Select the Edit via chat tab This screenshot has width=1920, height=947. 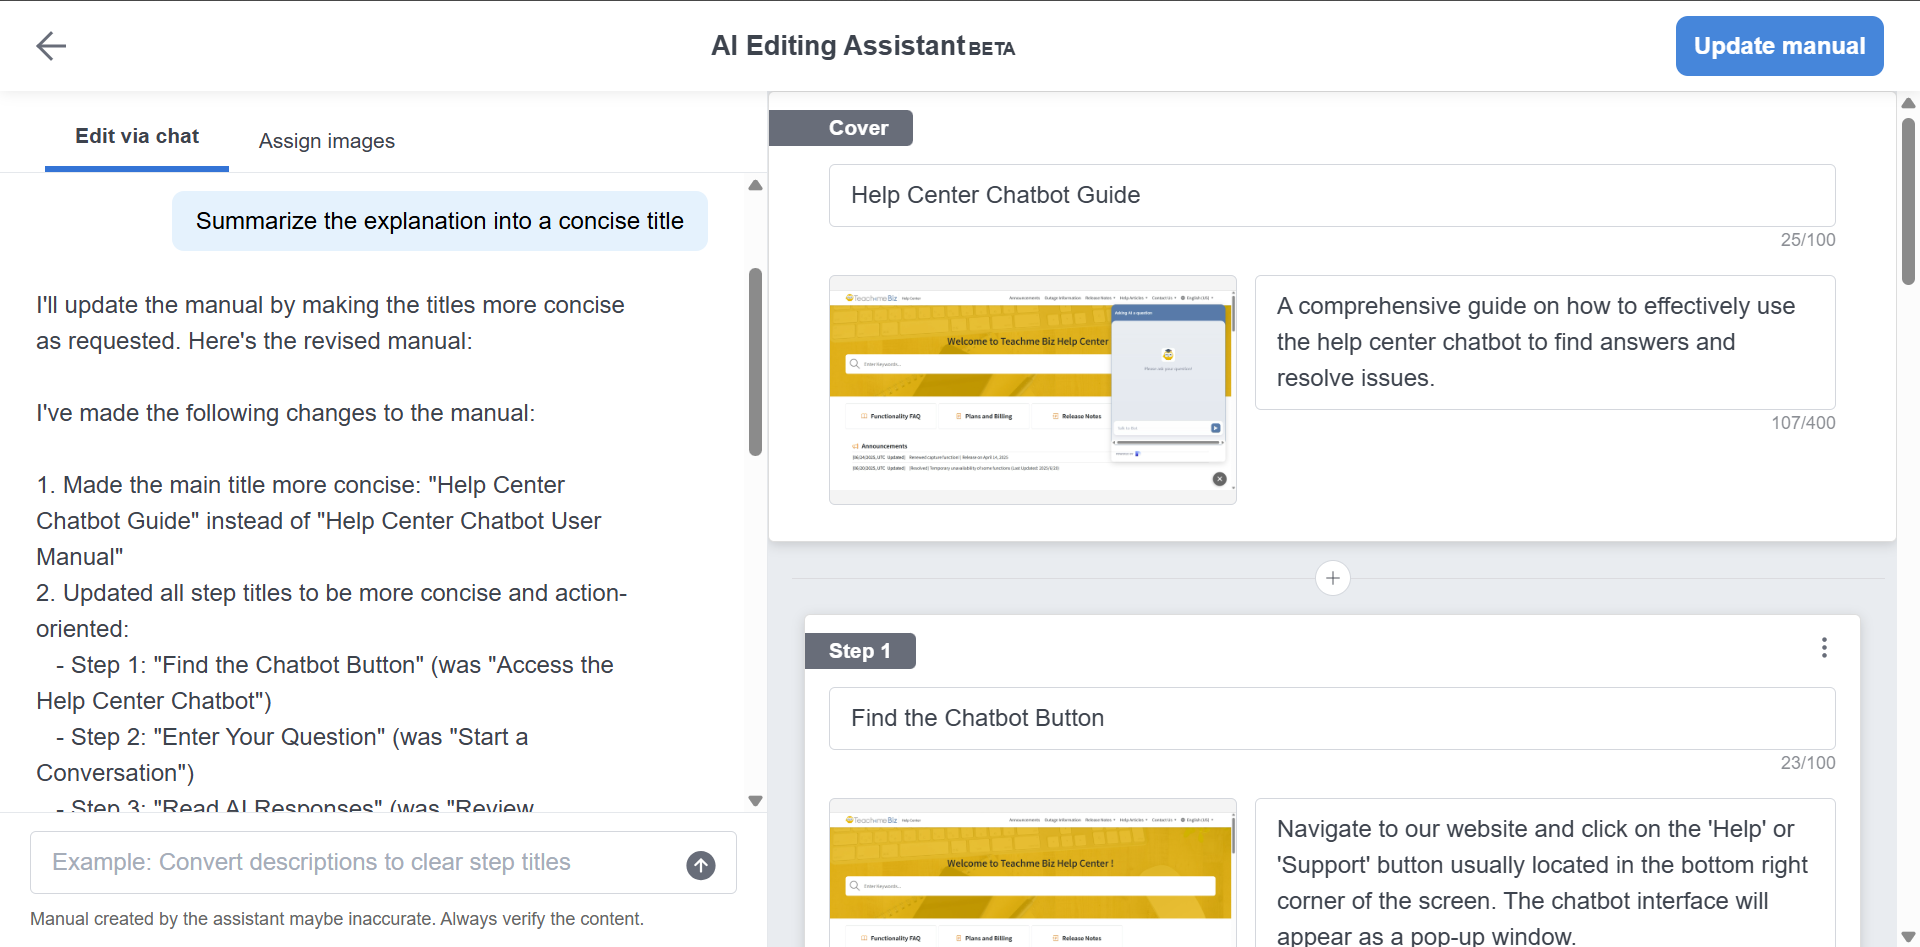(137, 137)
